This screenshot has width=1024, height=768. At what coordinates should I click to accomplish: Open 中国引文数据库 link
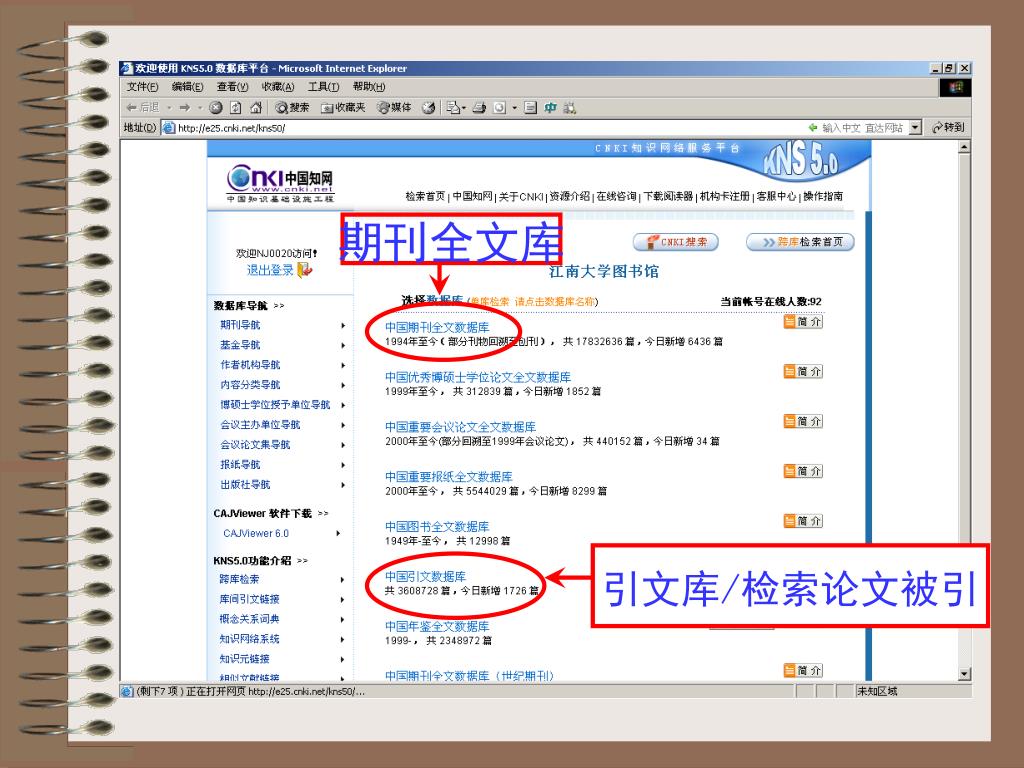pyautogui.click(x=425, y=576)
